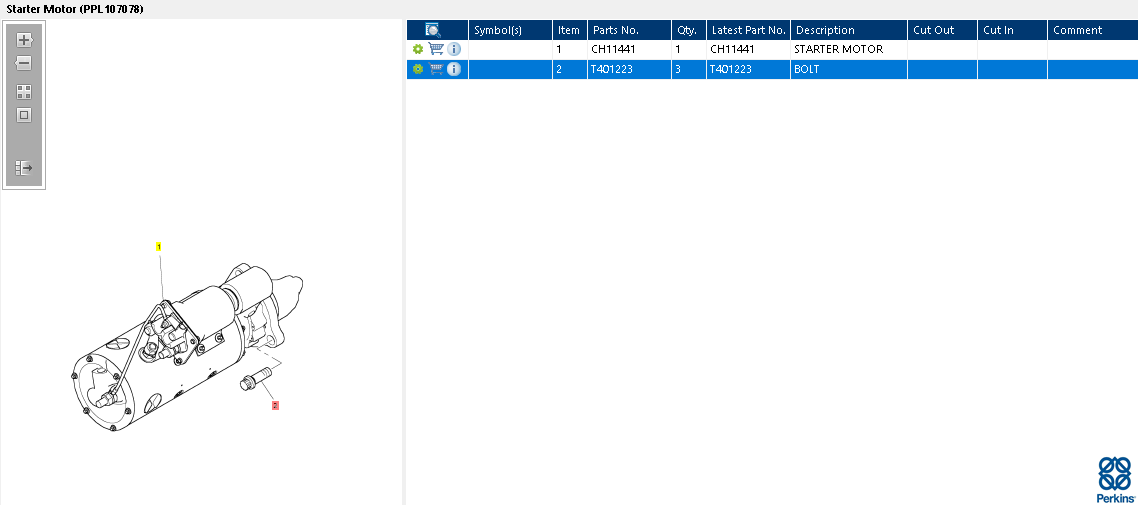Select the BOLT description cell

[849, 70]
